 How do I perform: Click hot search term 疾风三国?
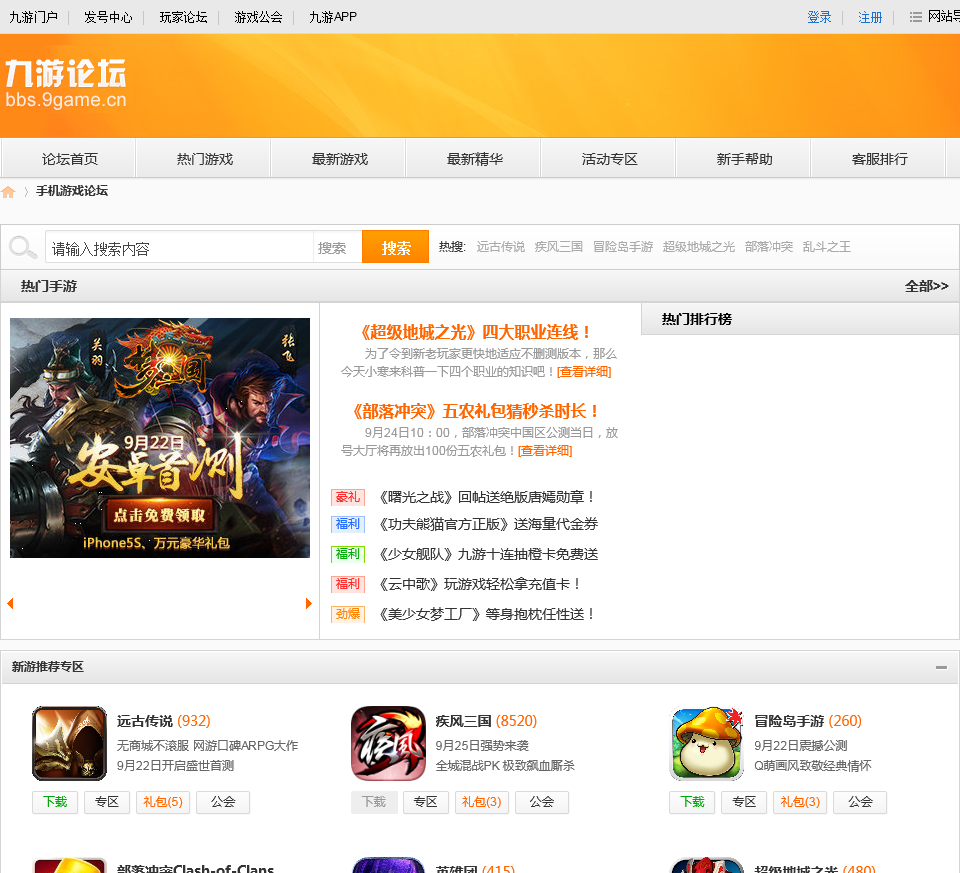[x=558, y=247]
